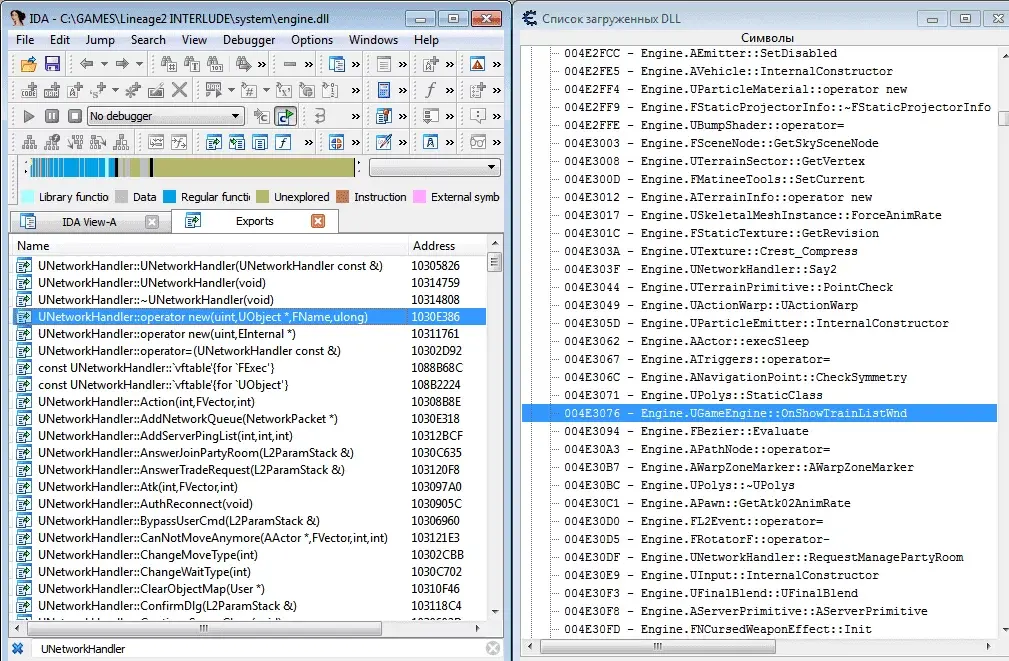Jump back with the left arrow
1009x661 pixels.
[x=86, y=64]
